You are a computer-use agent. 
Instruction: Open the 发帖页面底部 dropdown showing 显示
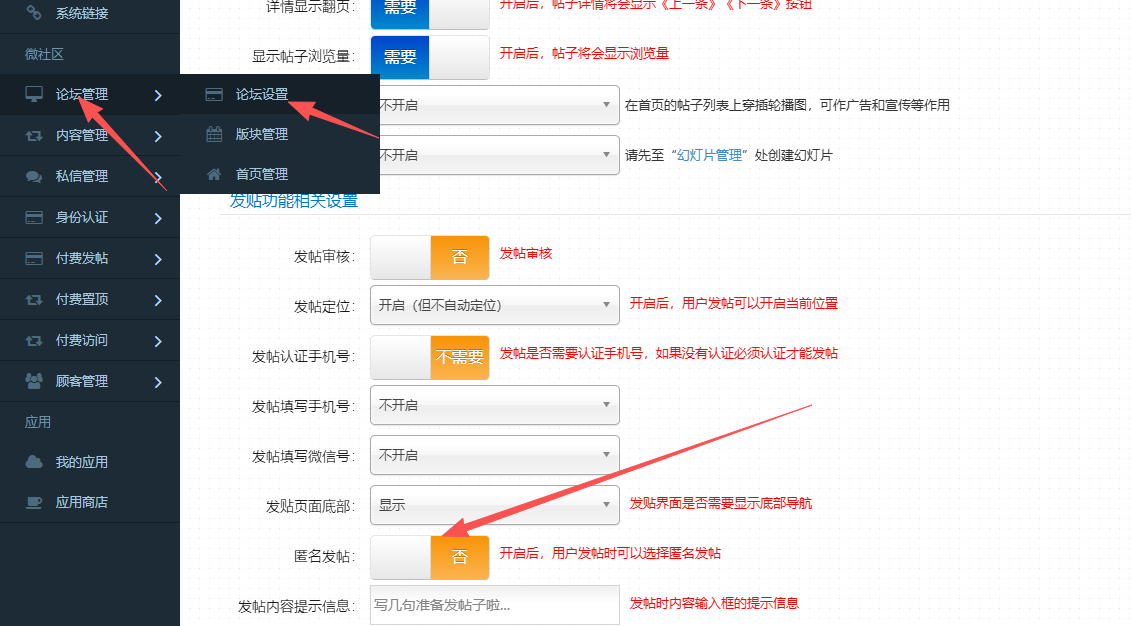click(494, 505)
